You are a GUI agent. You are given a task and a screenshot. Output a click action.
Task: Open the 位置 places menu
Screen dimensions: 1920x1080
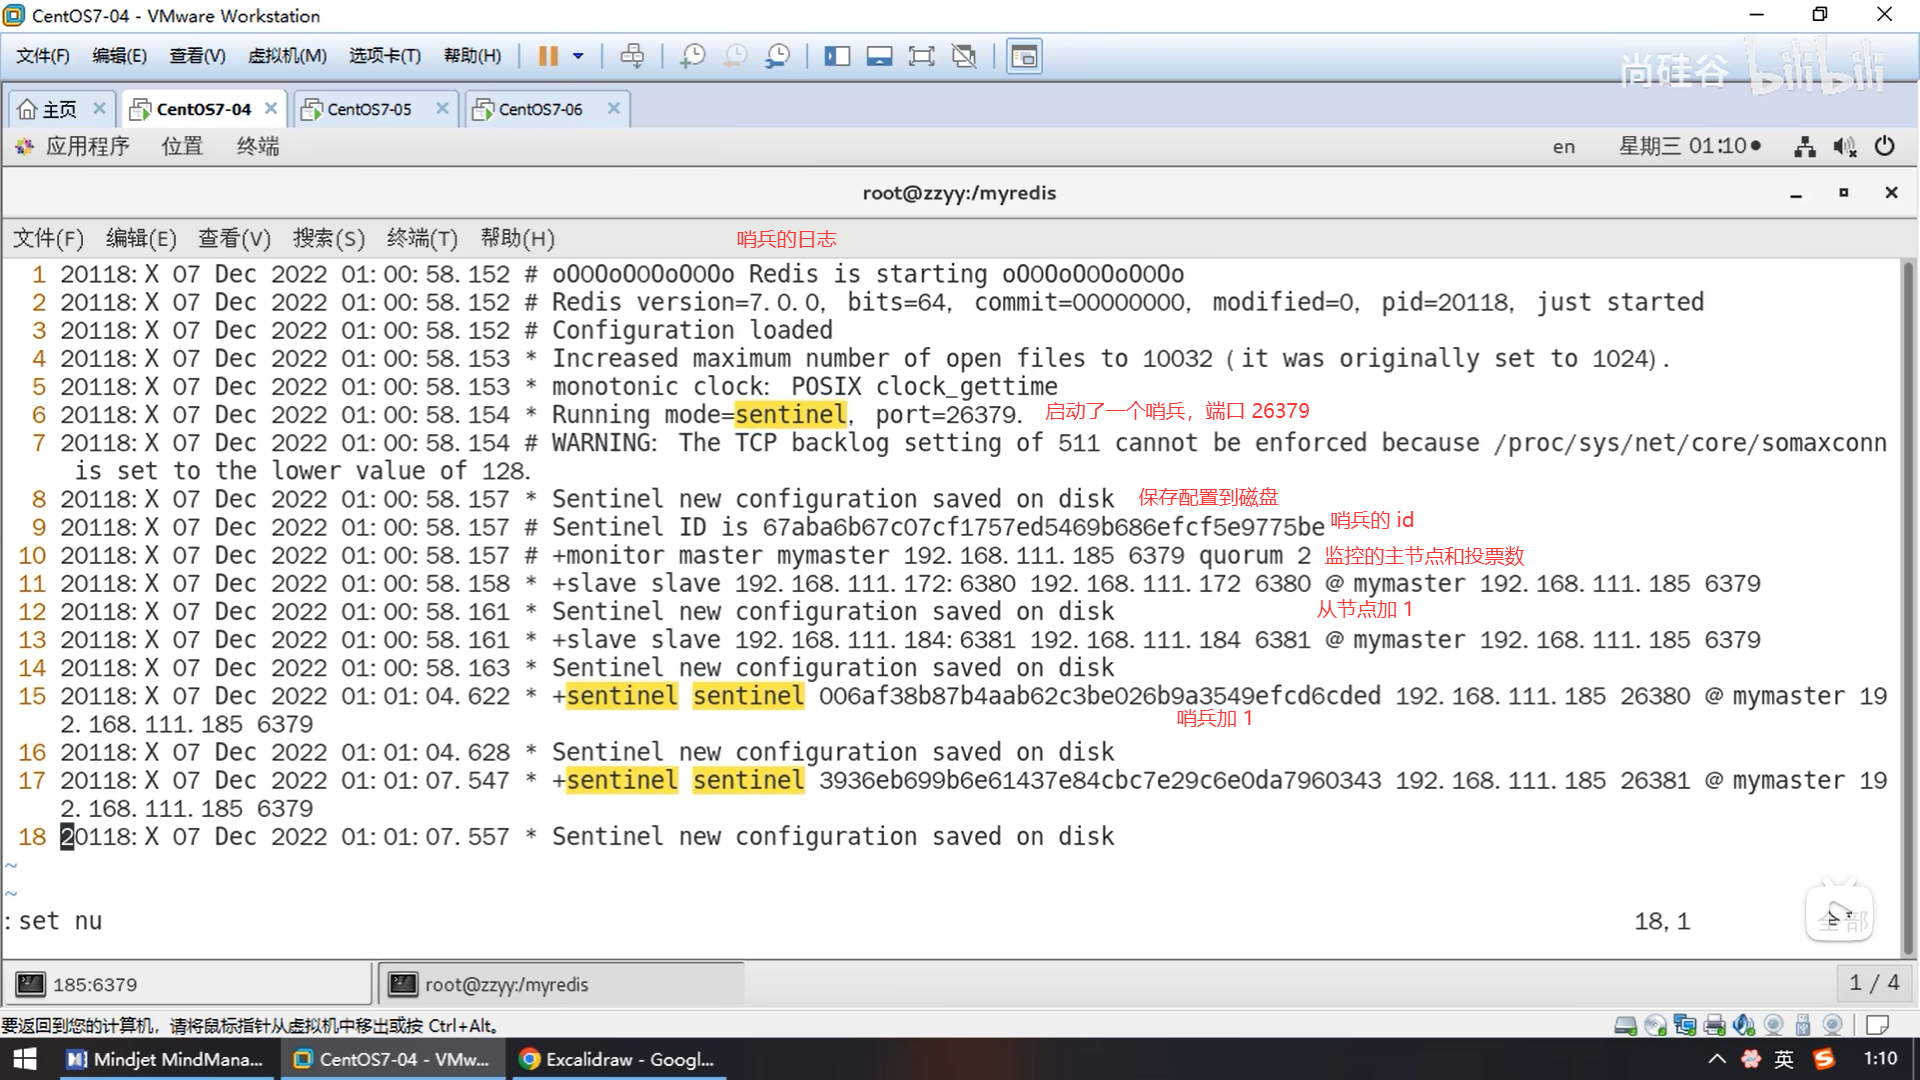click(x=182, y=147)
